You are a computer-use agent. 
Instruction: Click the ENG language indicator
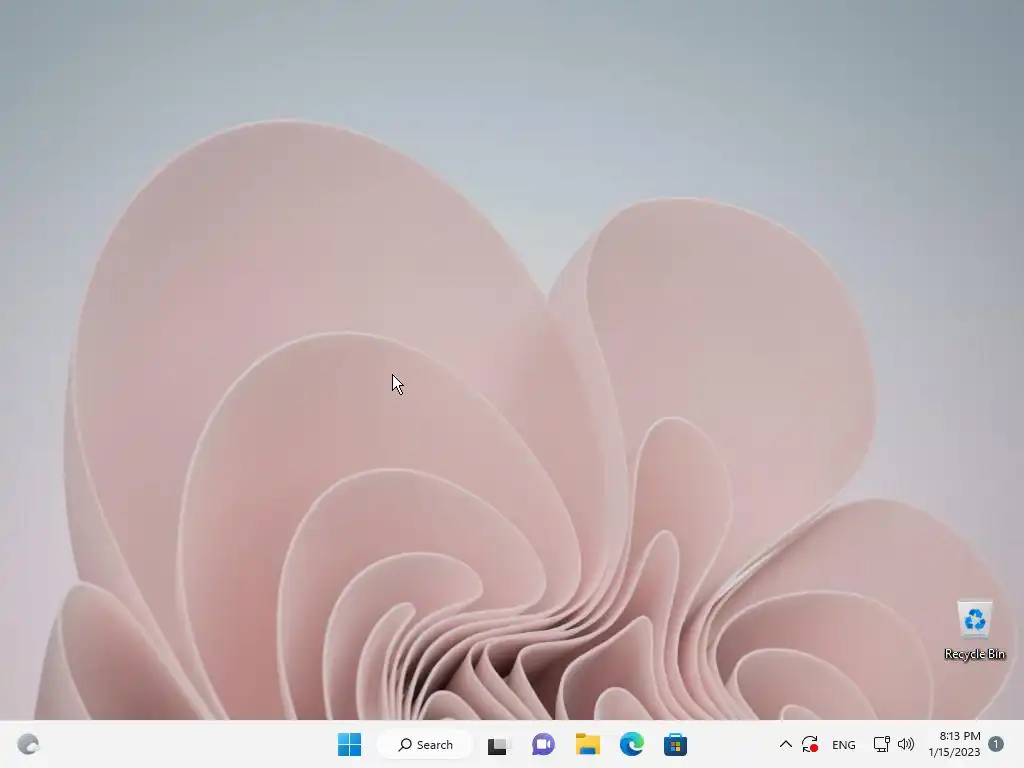[x=844, y=745]
